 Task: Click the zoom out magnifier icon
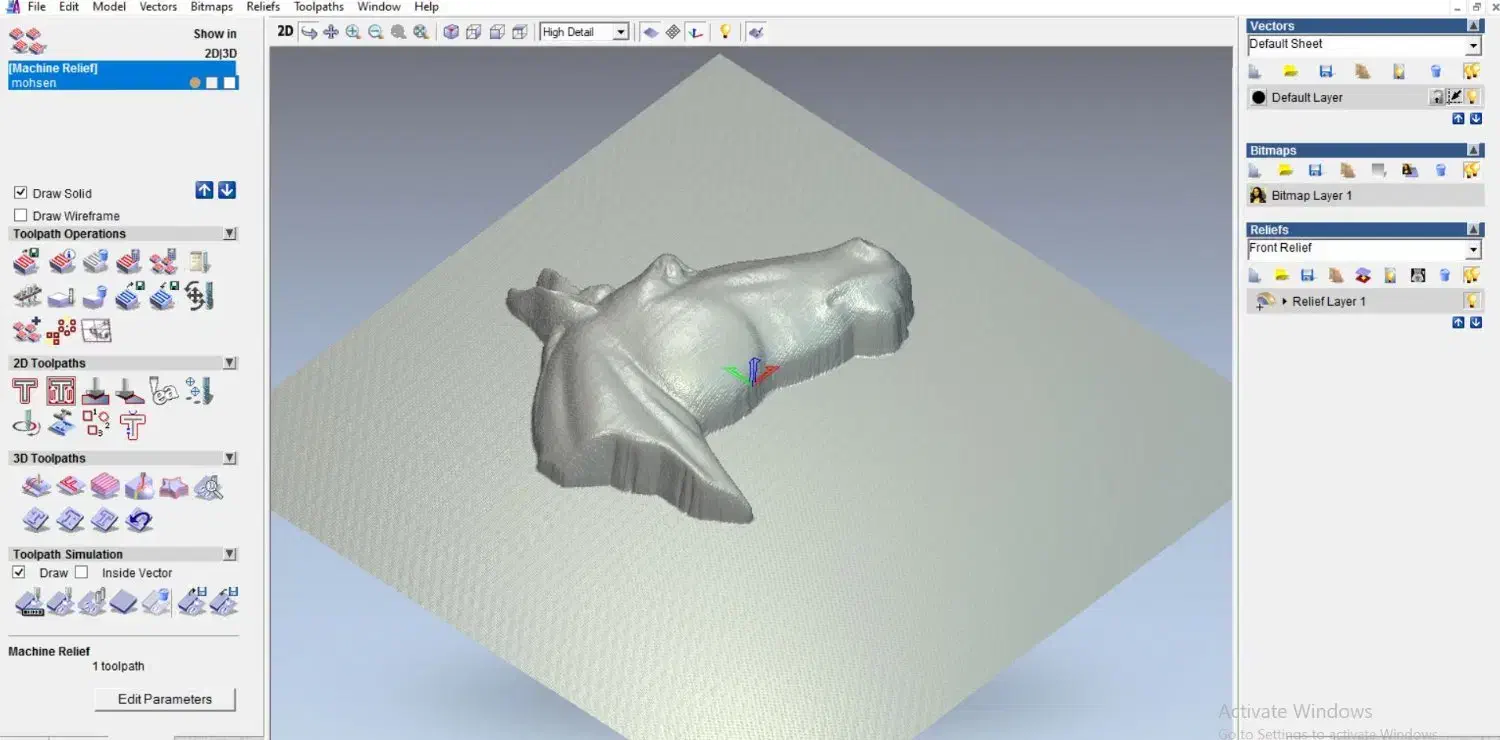point(376,32)
